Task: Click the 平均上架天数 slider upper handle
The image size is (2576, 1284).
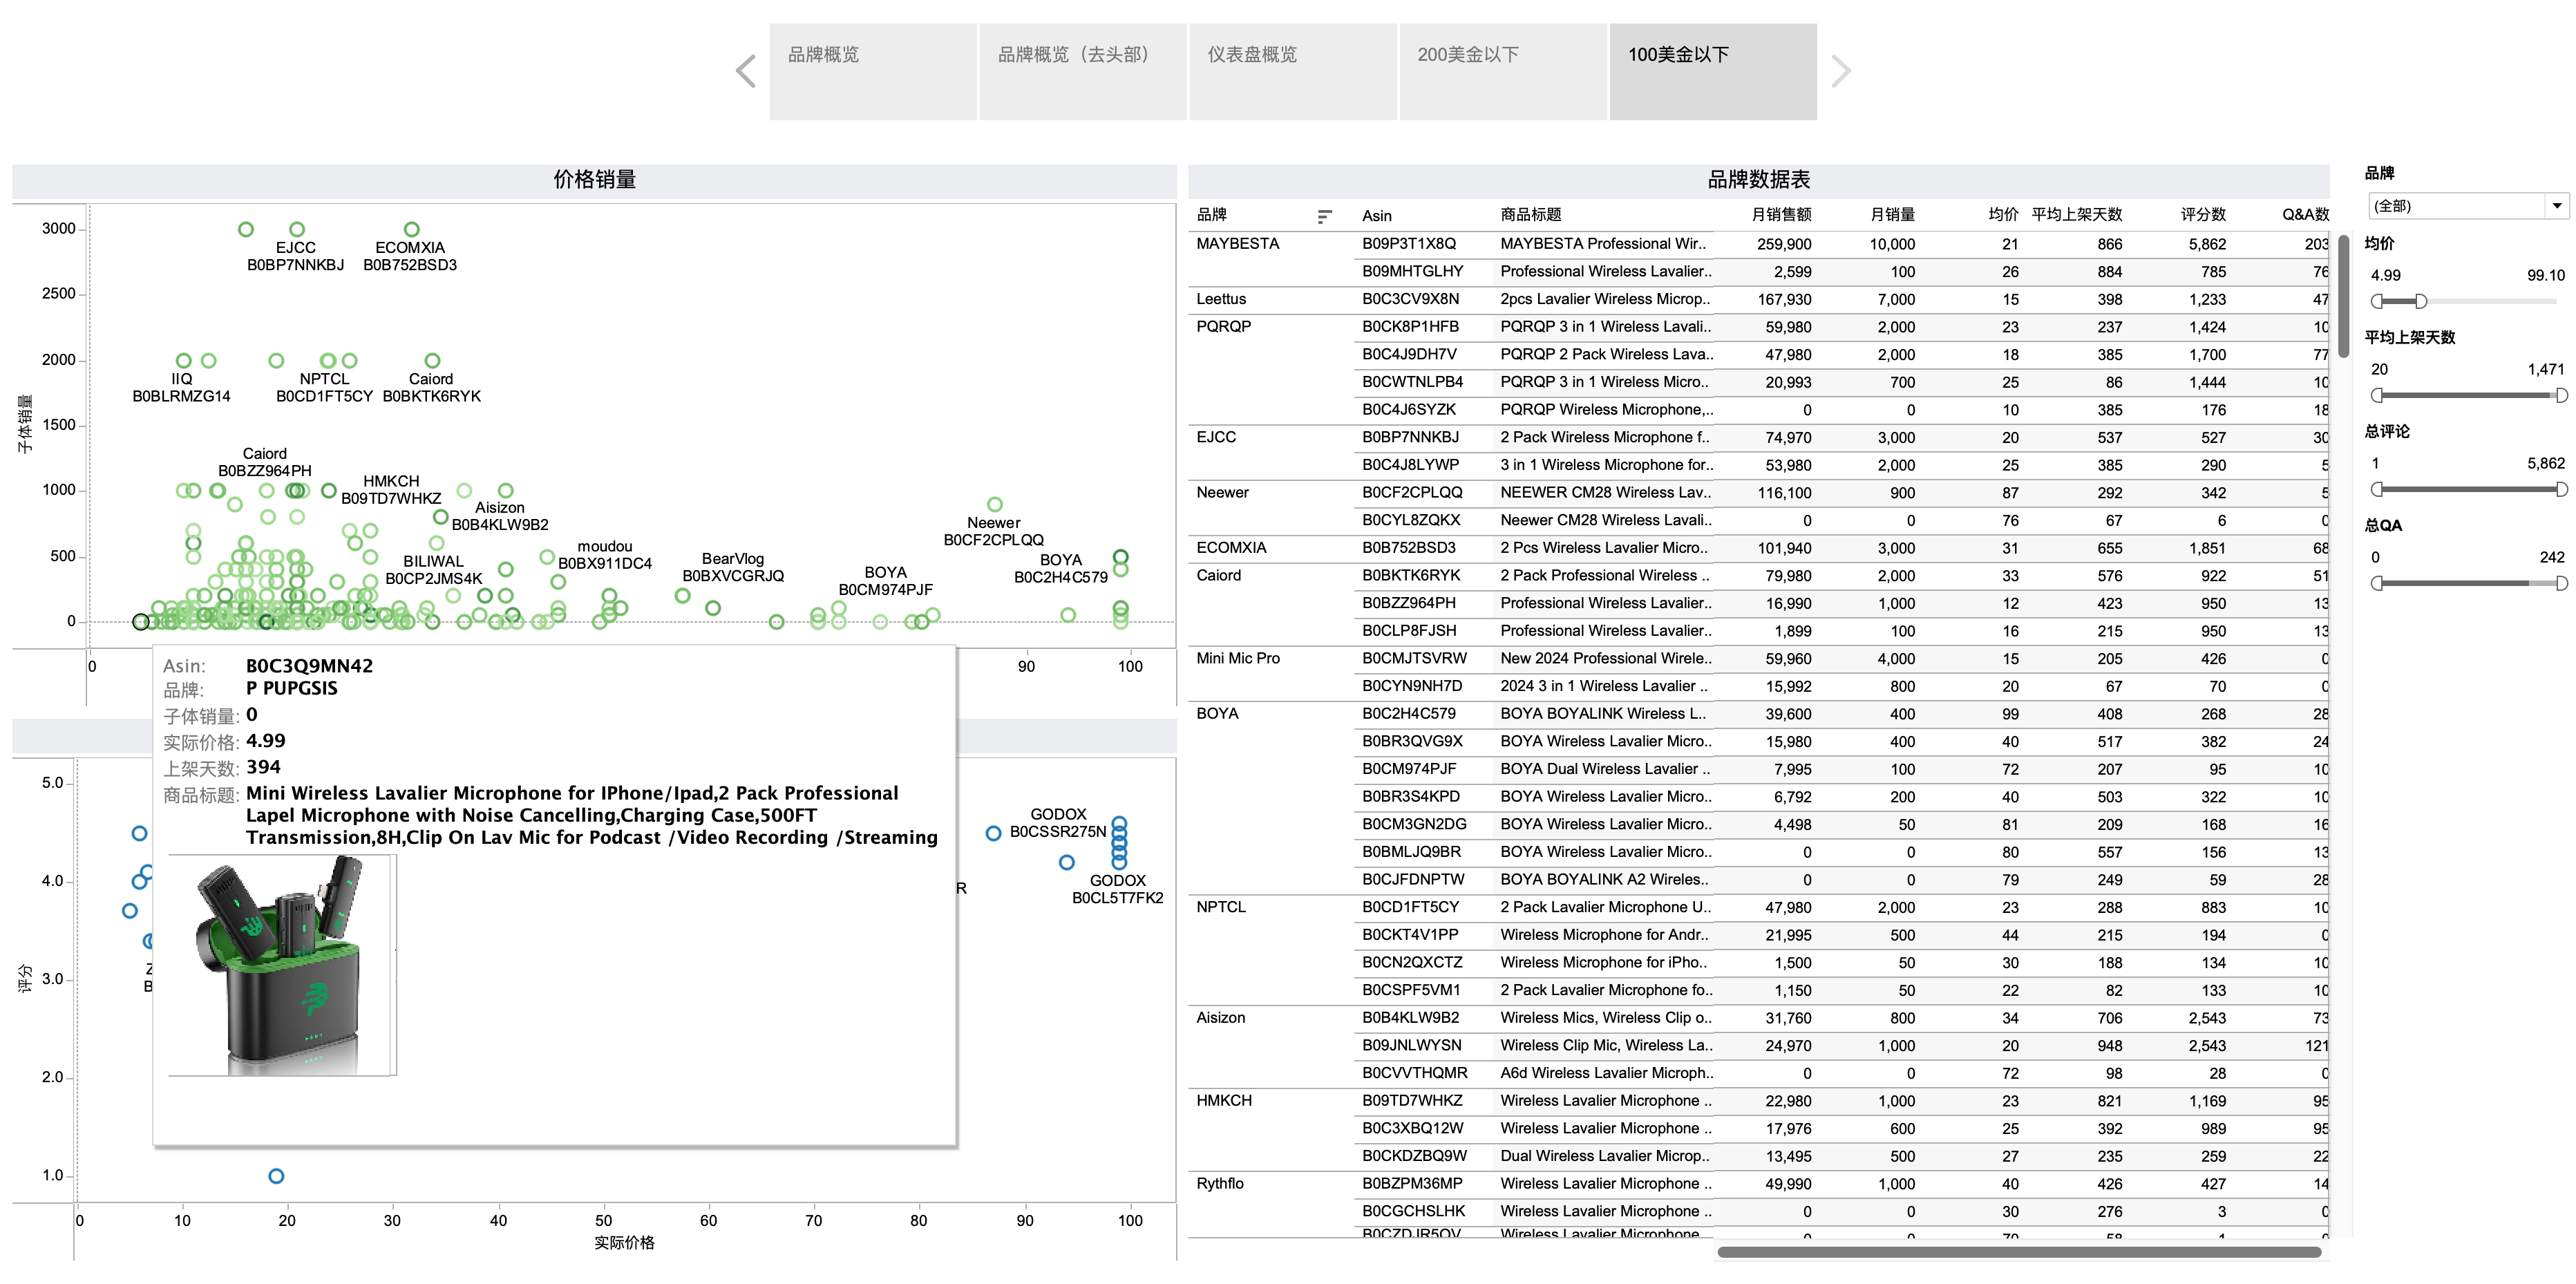Action: tap(2561, 395)
